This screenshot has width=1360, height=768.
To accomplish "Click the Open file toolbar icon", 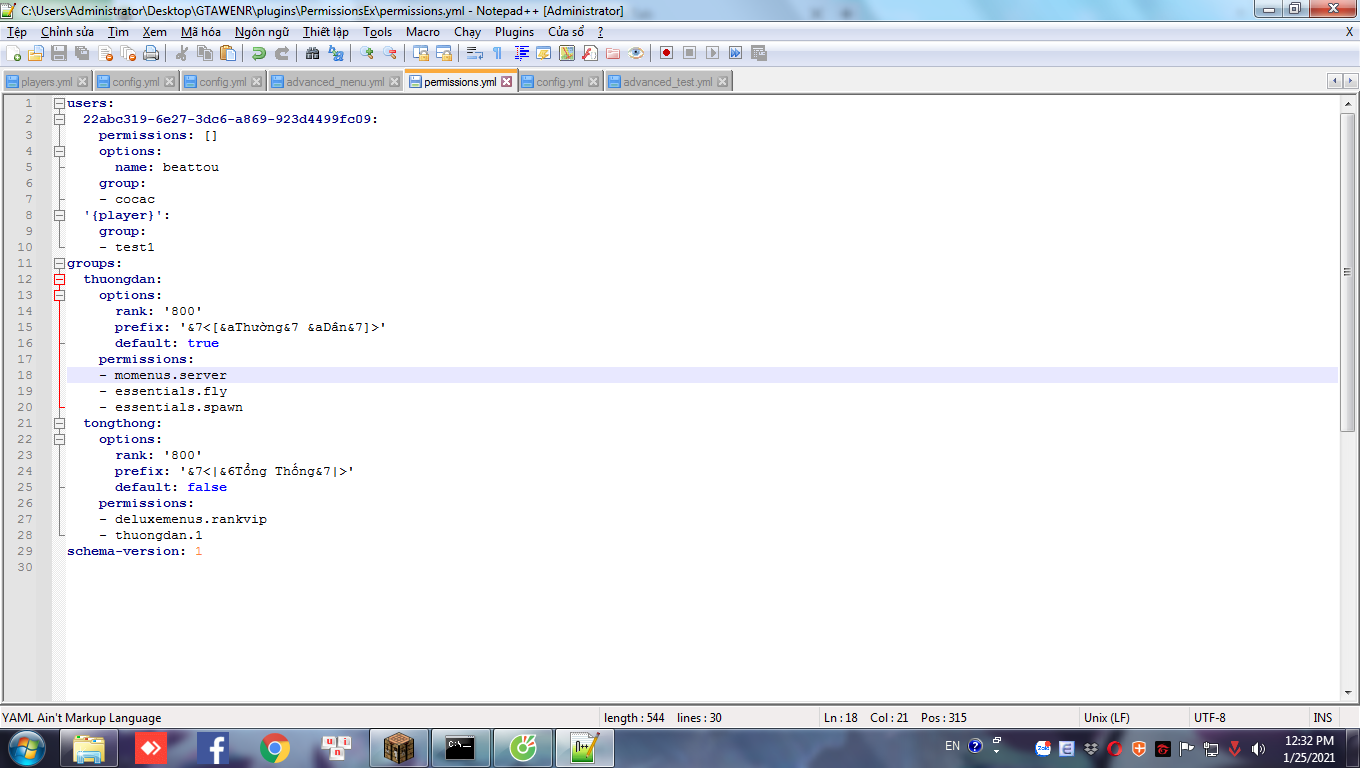I will pyautogui.click(x=36, y=53).
